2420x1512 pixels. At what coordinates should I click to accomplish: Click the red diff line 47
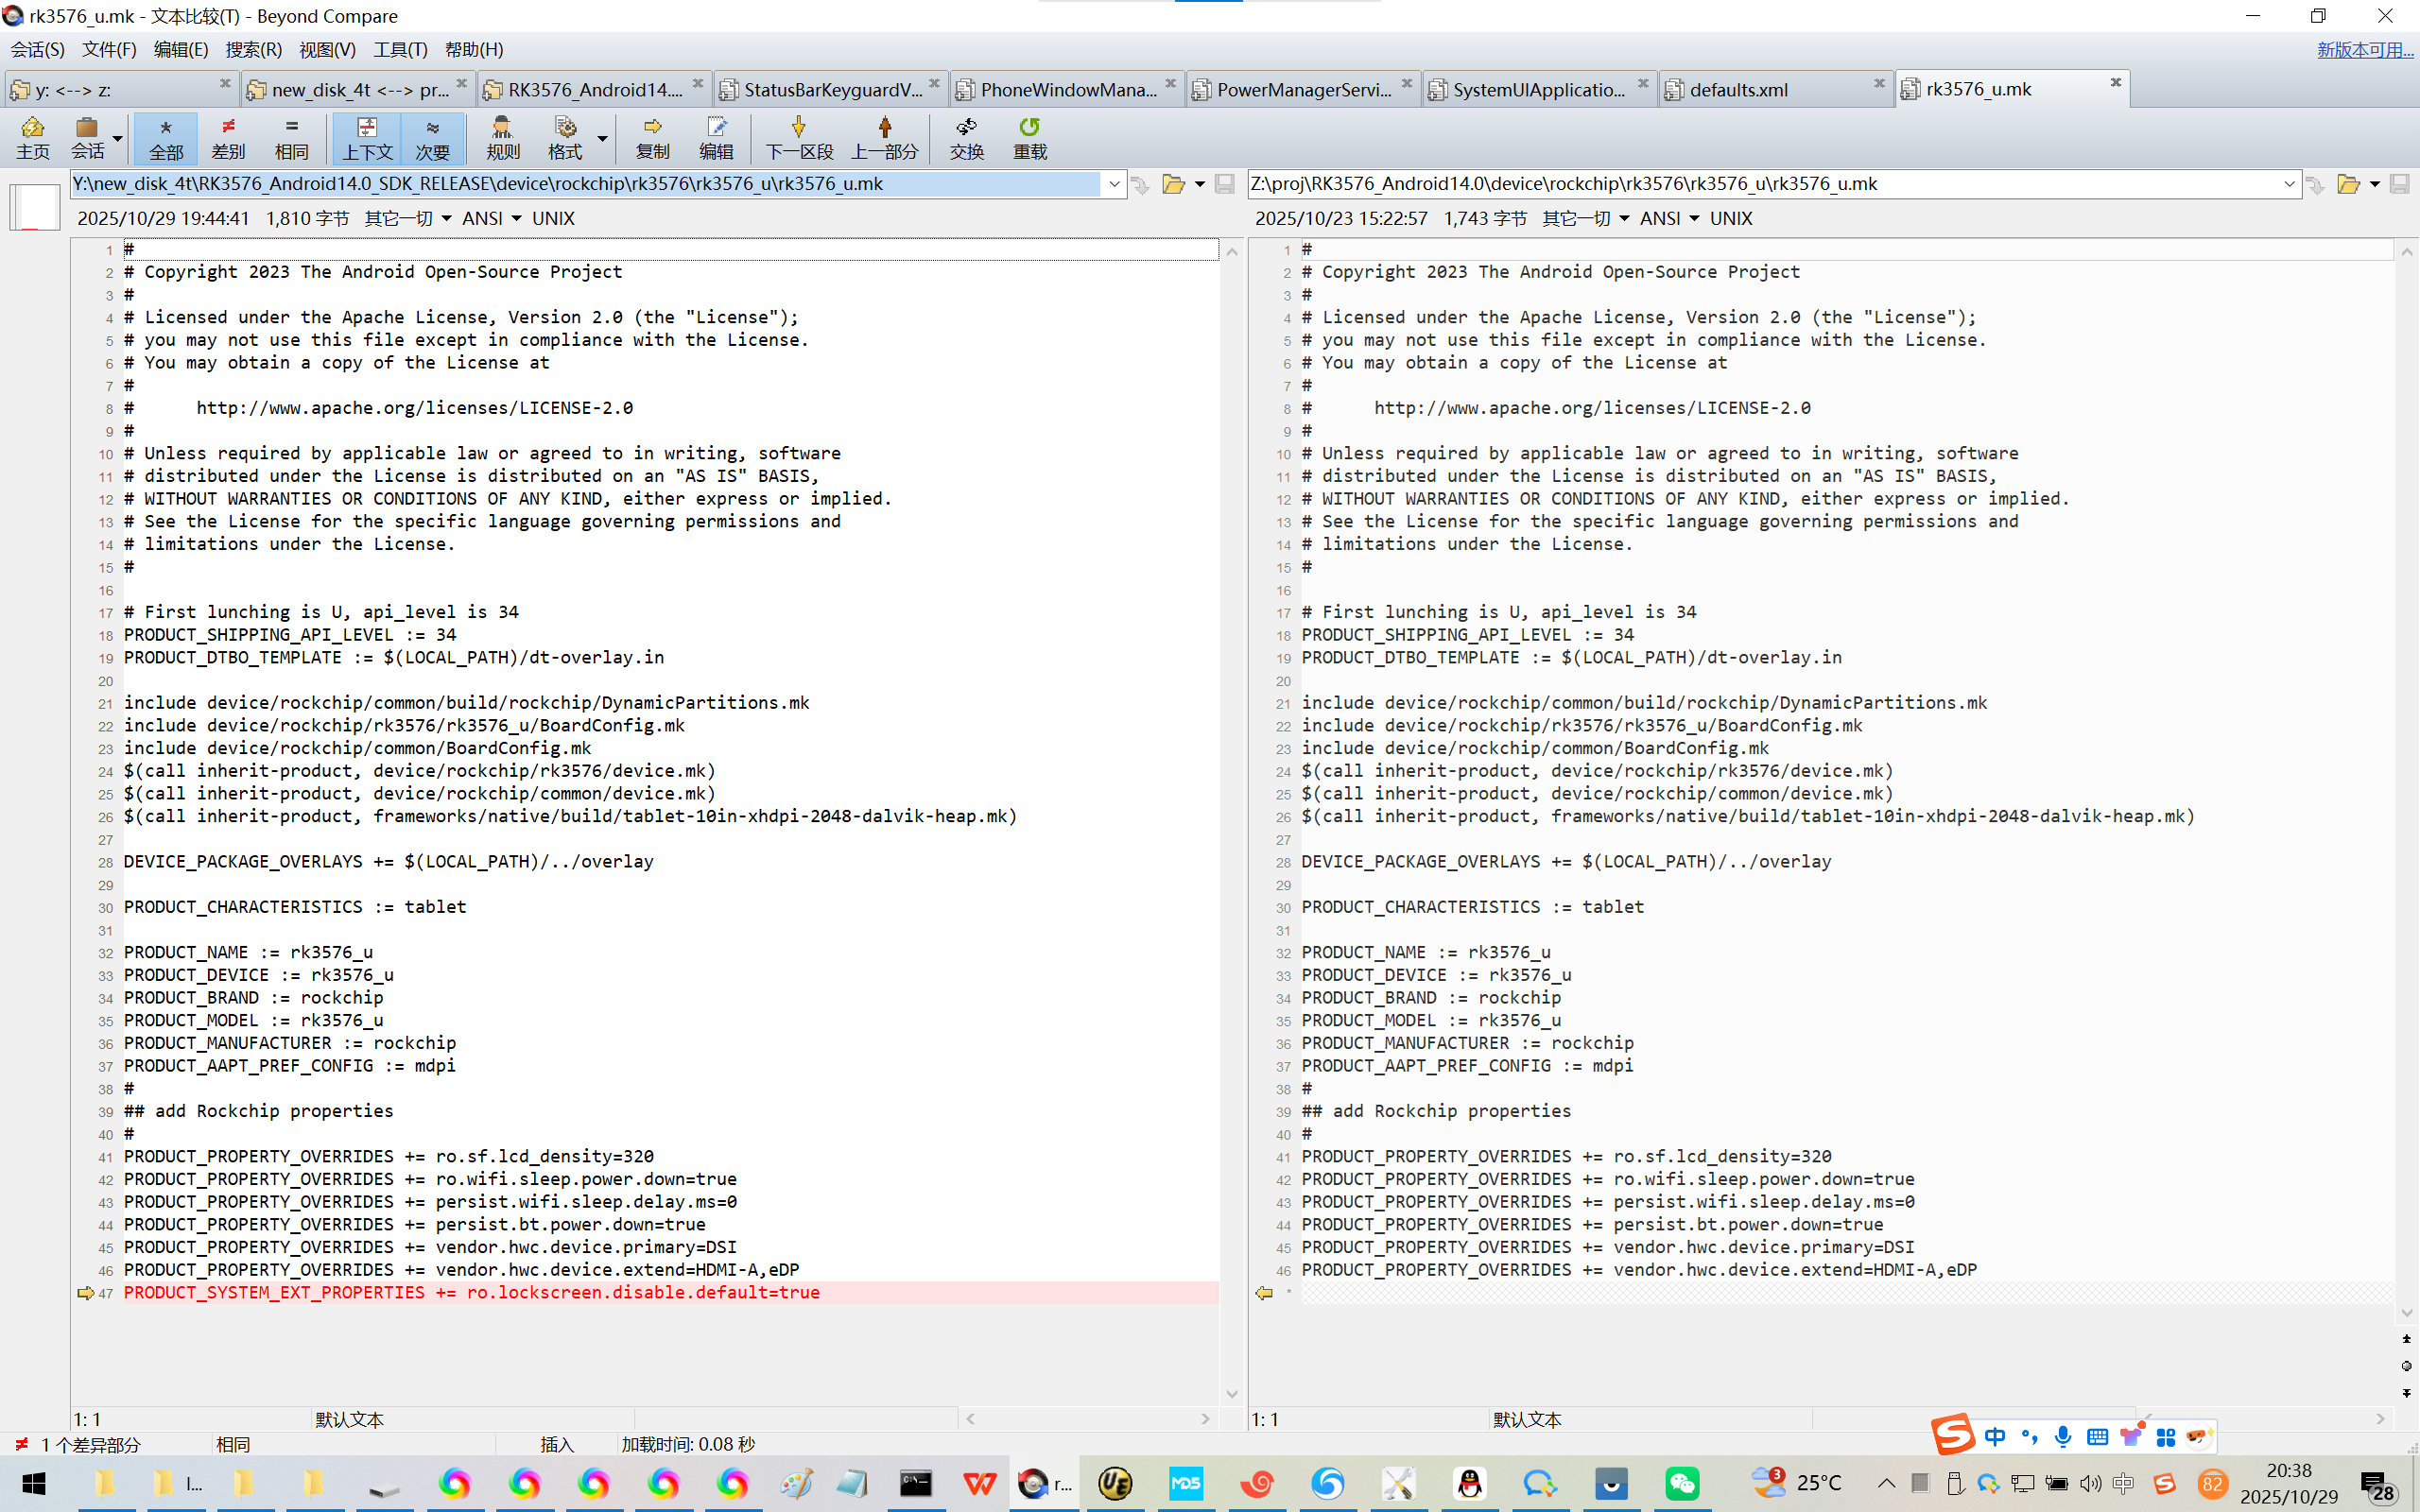pyautogui.click(x=471, y=1292)
